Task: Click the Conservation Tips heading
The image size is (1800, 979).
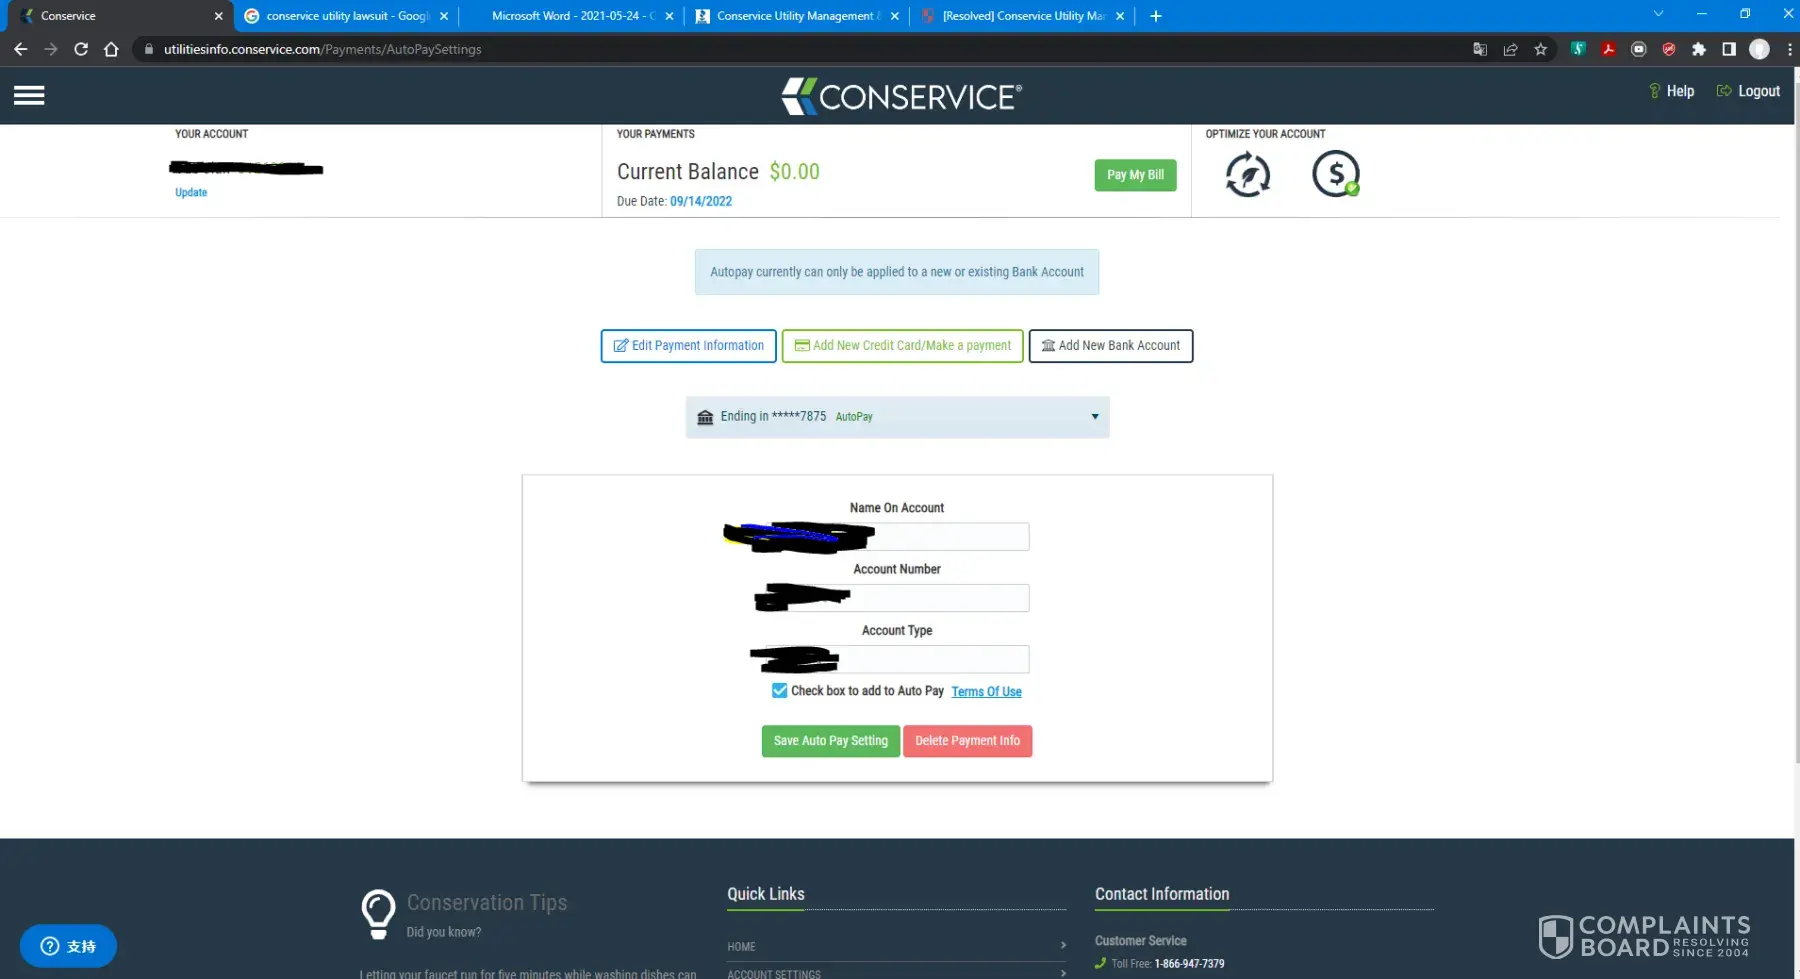Action: [x=487, y=903]
